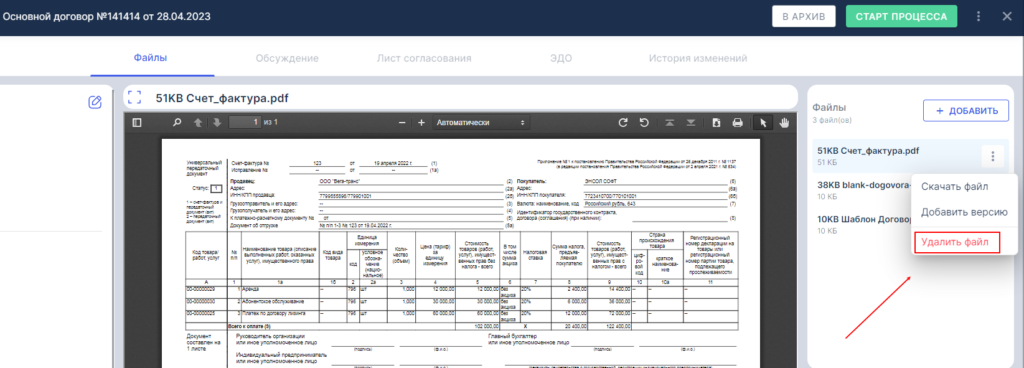This screenshot has height=368, width=1024.
Task: Click the СТАРТ ПРОЦЕССА button
Action: point(901,16)
